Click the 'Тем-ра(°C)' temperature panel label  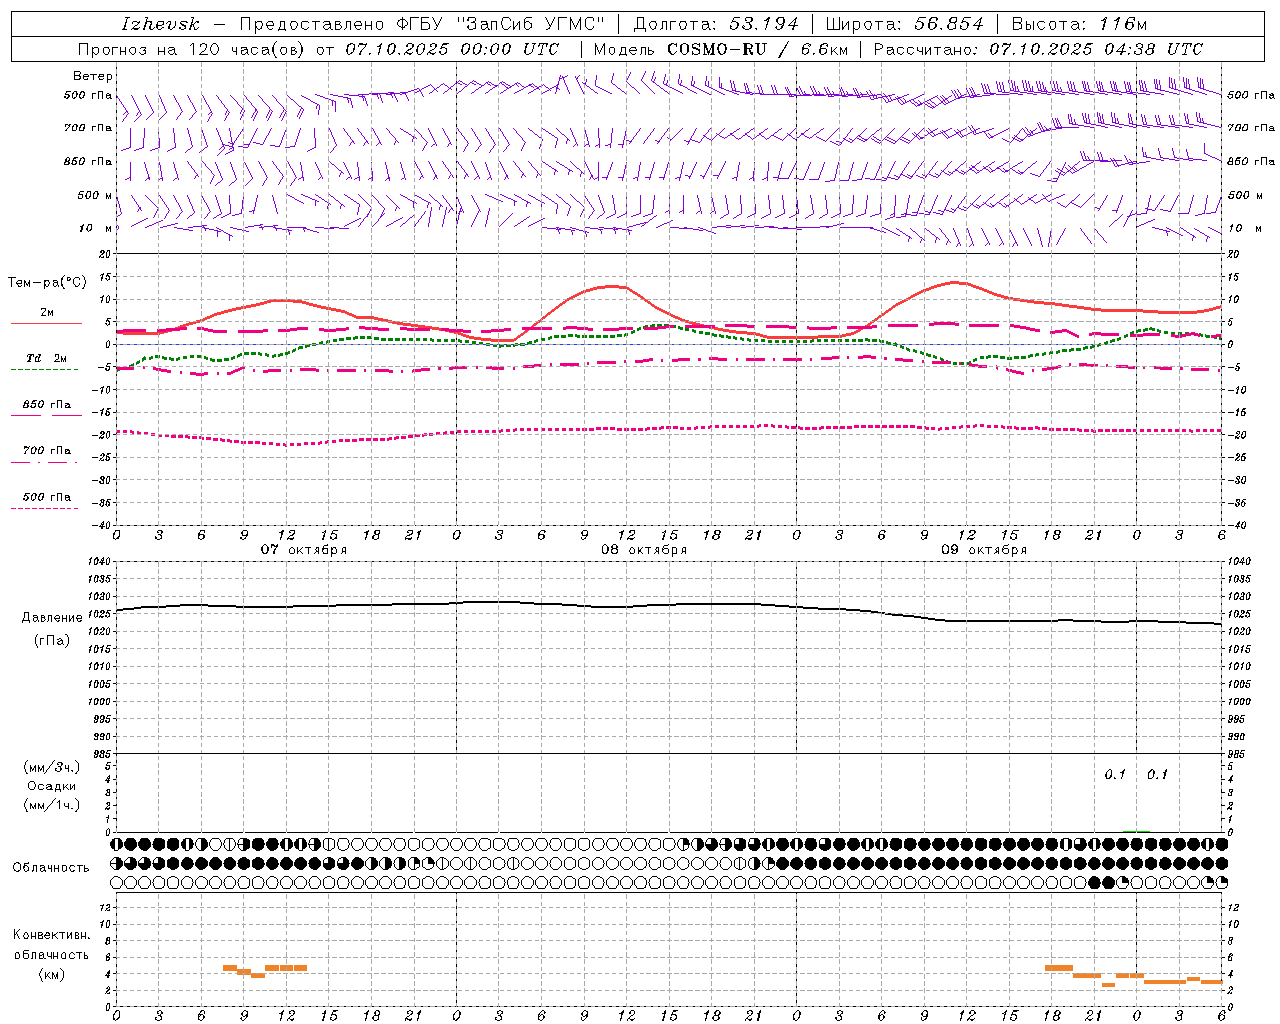pyautogui.click(x=46, y=283)
